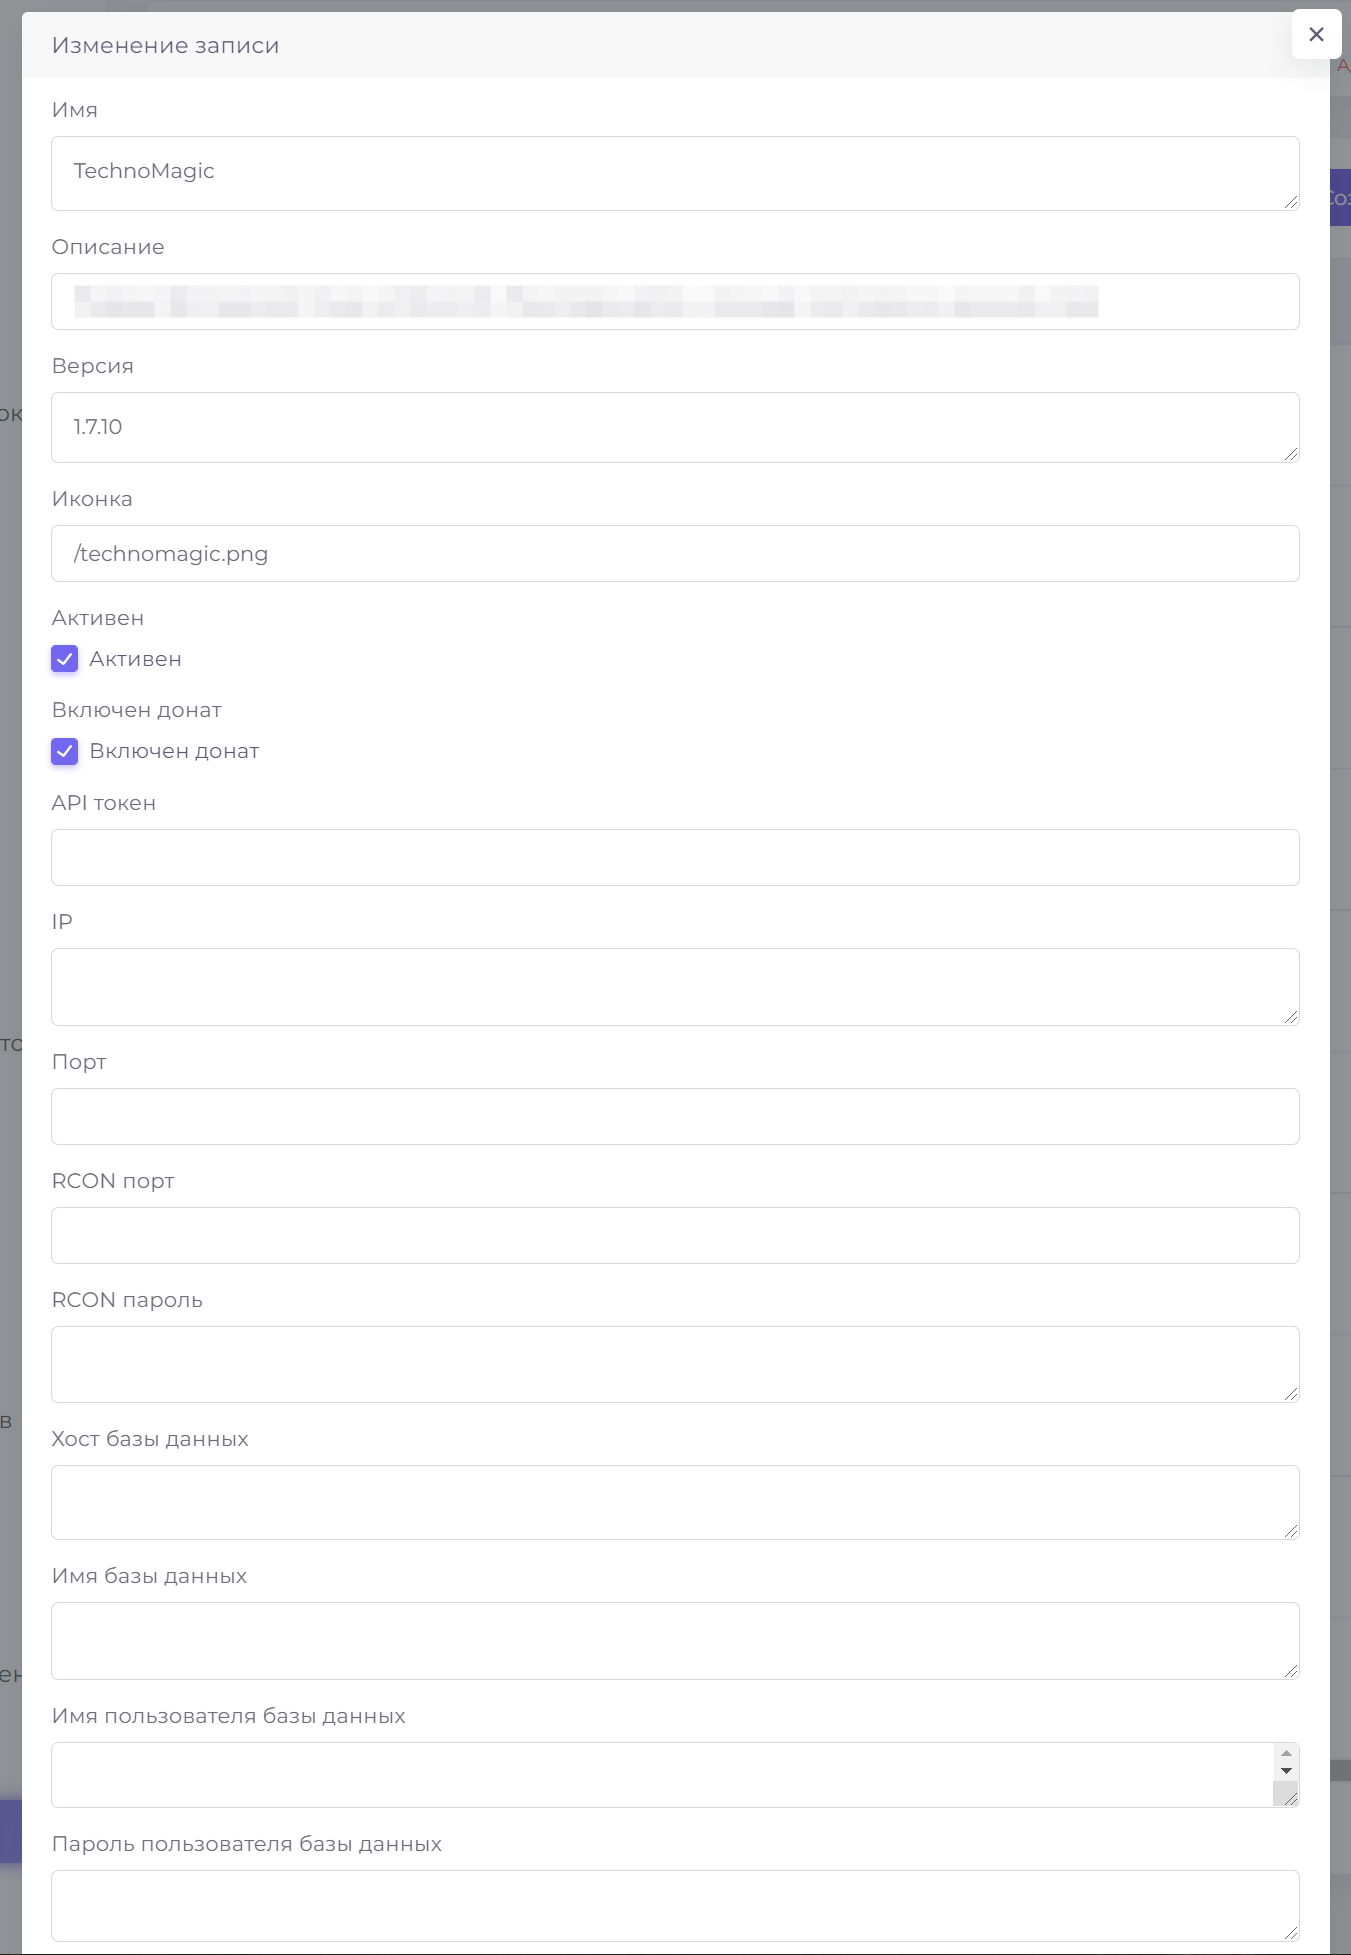1351x1955 pixels.
Task: Focus the RCON пароль textarea
Action: 675,1364
